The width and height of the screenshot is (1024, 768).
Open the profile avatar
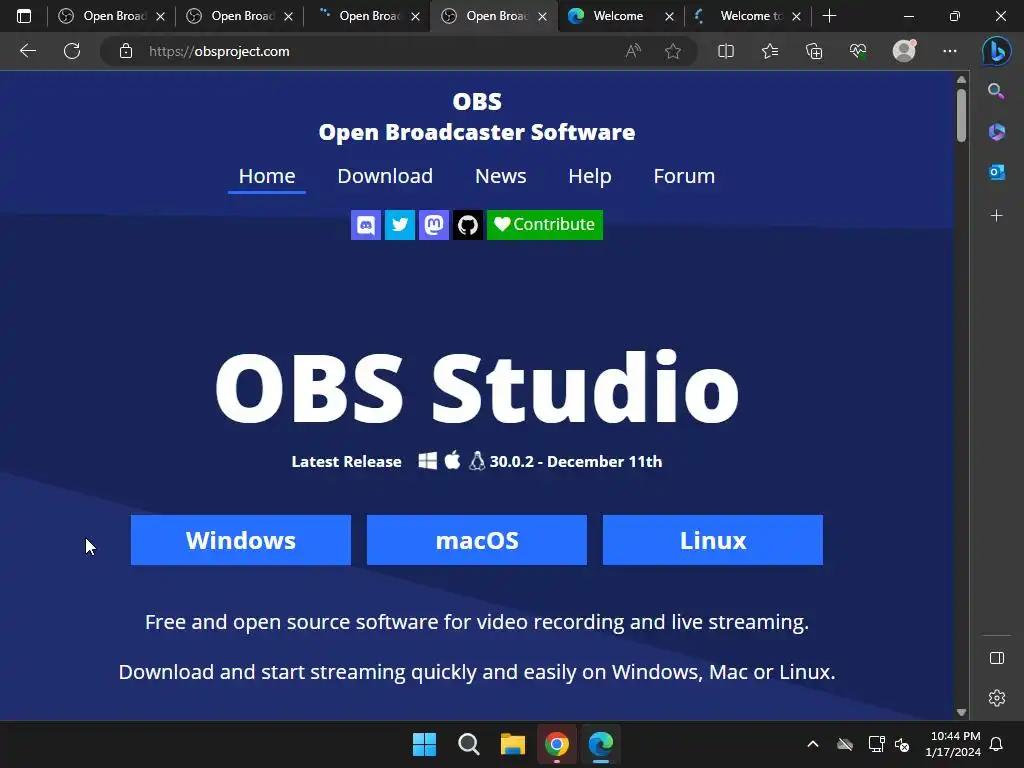pyautogui.click(x=904, y=51)
